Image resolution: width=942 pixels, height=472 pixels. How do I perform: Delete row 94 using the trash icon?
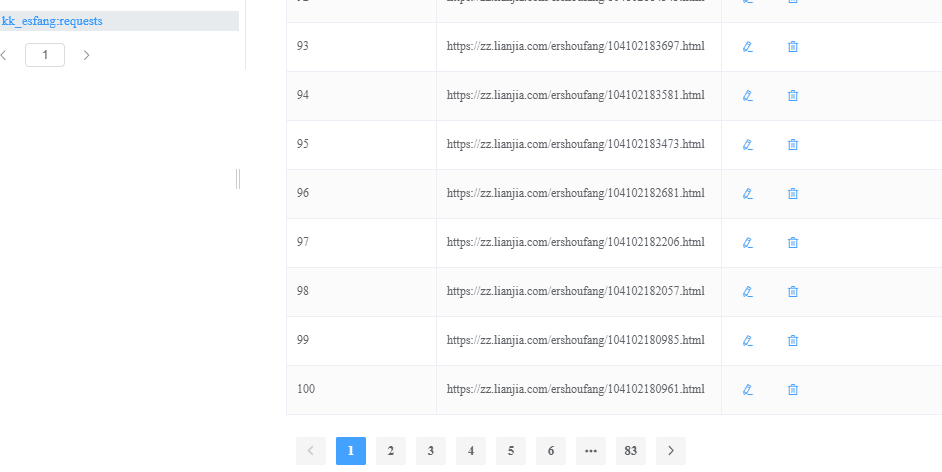(x=793, y=95)
